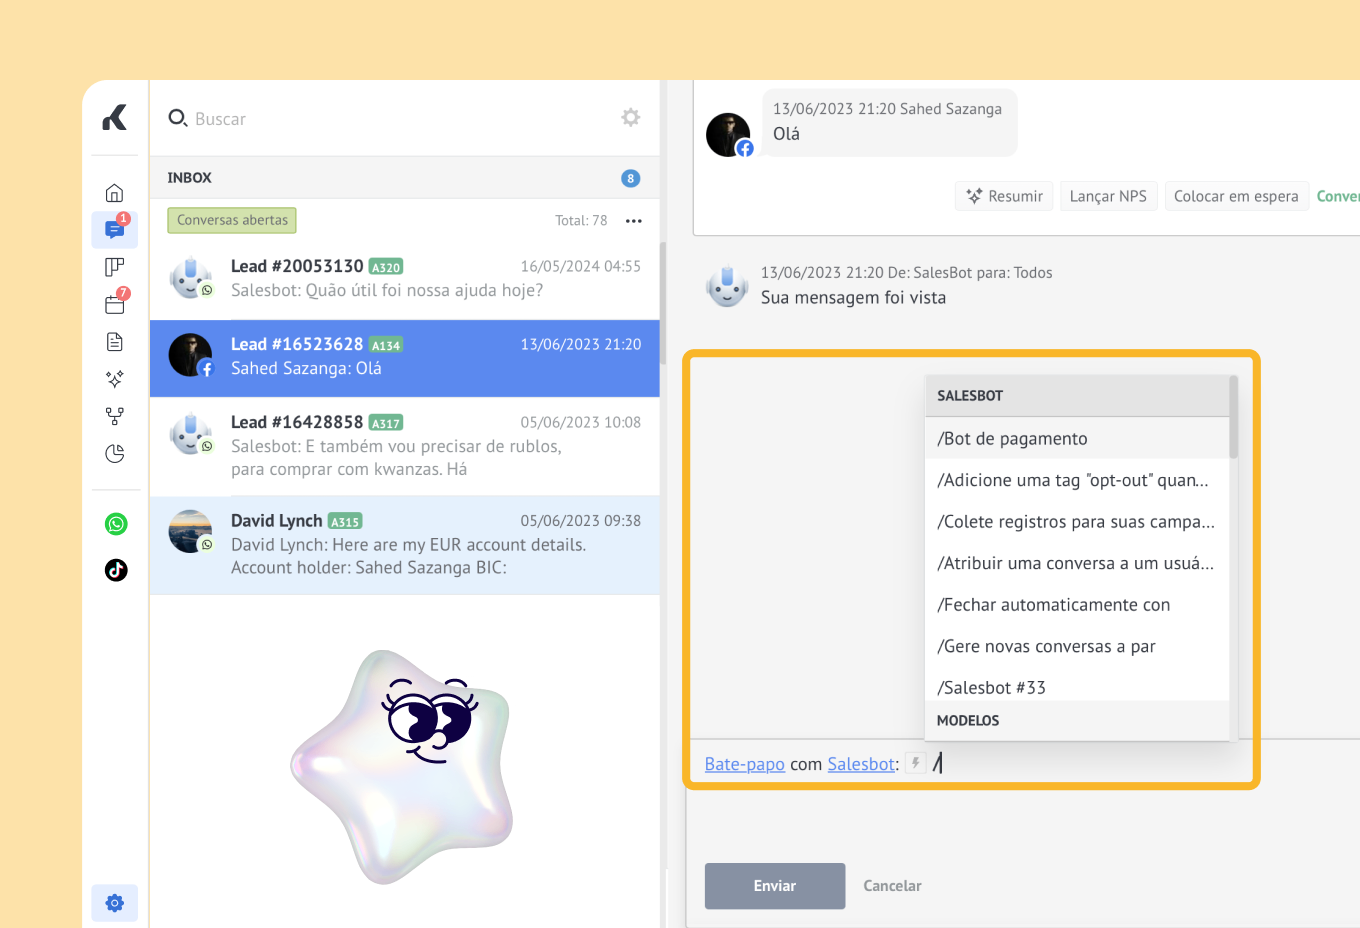The height and width of the screenshot is (928, 1360).
Task: Choose '/Salesbot #33' option
Action: (991, 688)
